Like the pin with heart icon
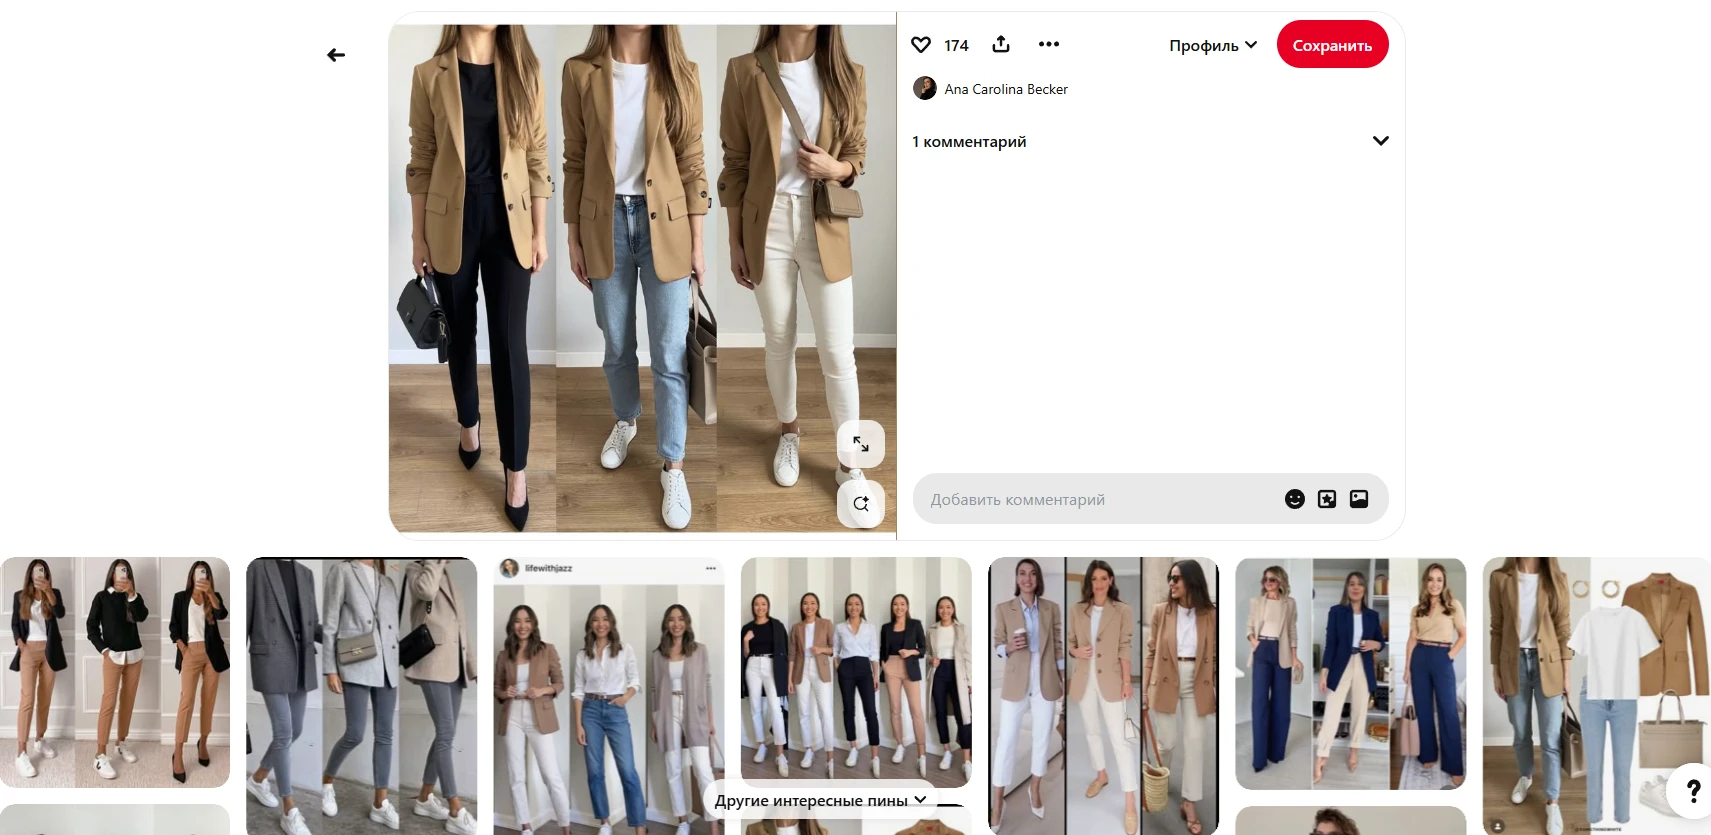 tap(921, 45)
